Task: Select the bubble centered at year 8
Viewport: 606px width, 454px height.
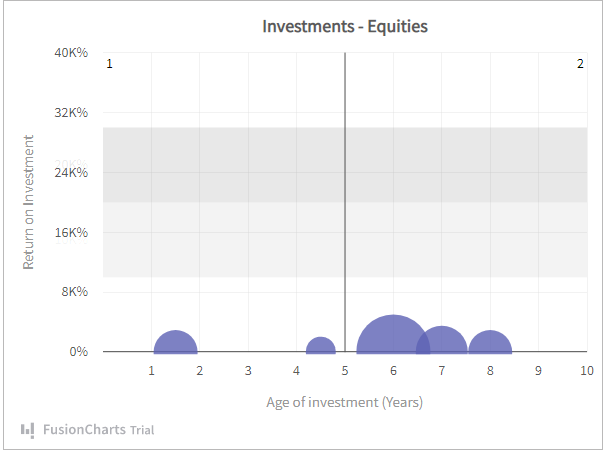Action: click(491, 343)
